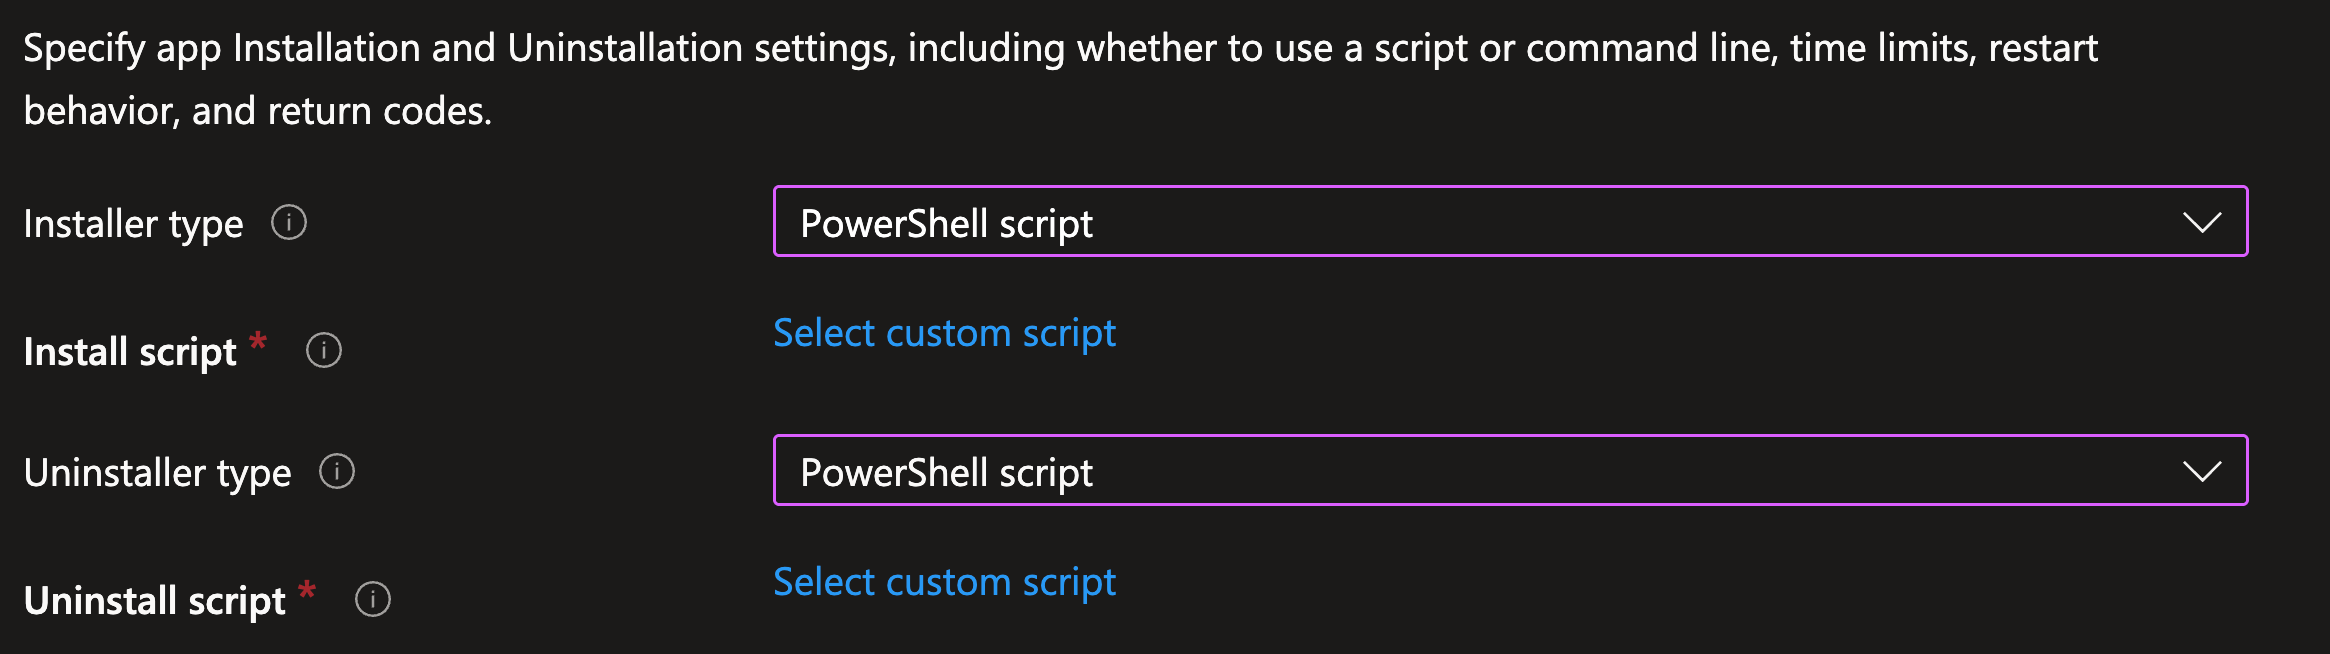Select custom script for Uninstall script

pos(944,582)
